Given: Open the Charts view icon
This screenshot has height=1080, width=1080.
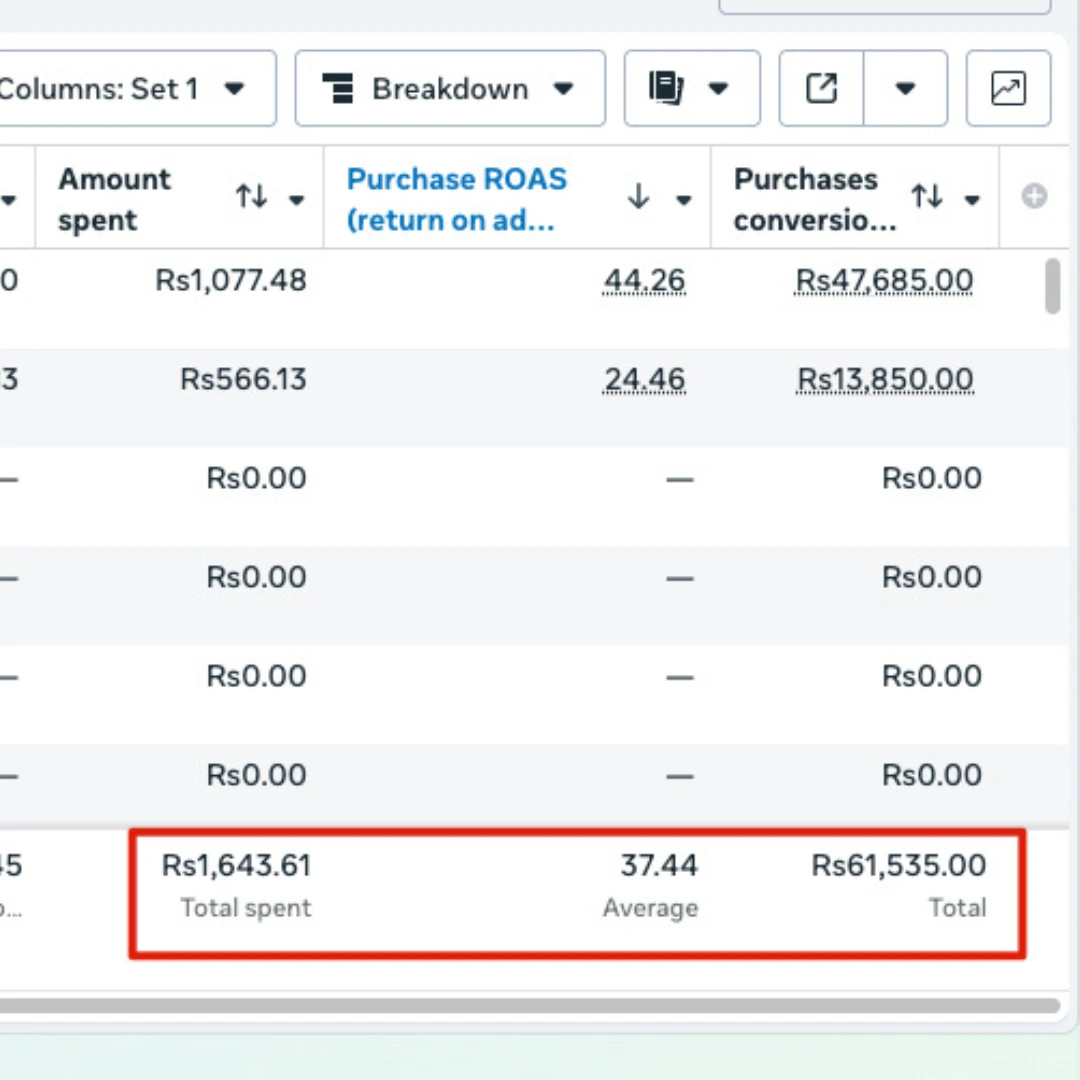Looking at the screenshot, I should pos(1008,89).
